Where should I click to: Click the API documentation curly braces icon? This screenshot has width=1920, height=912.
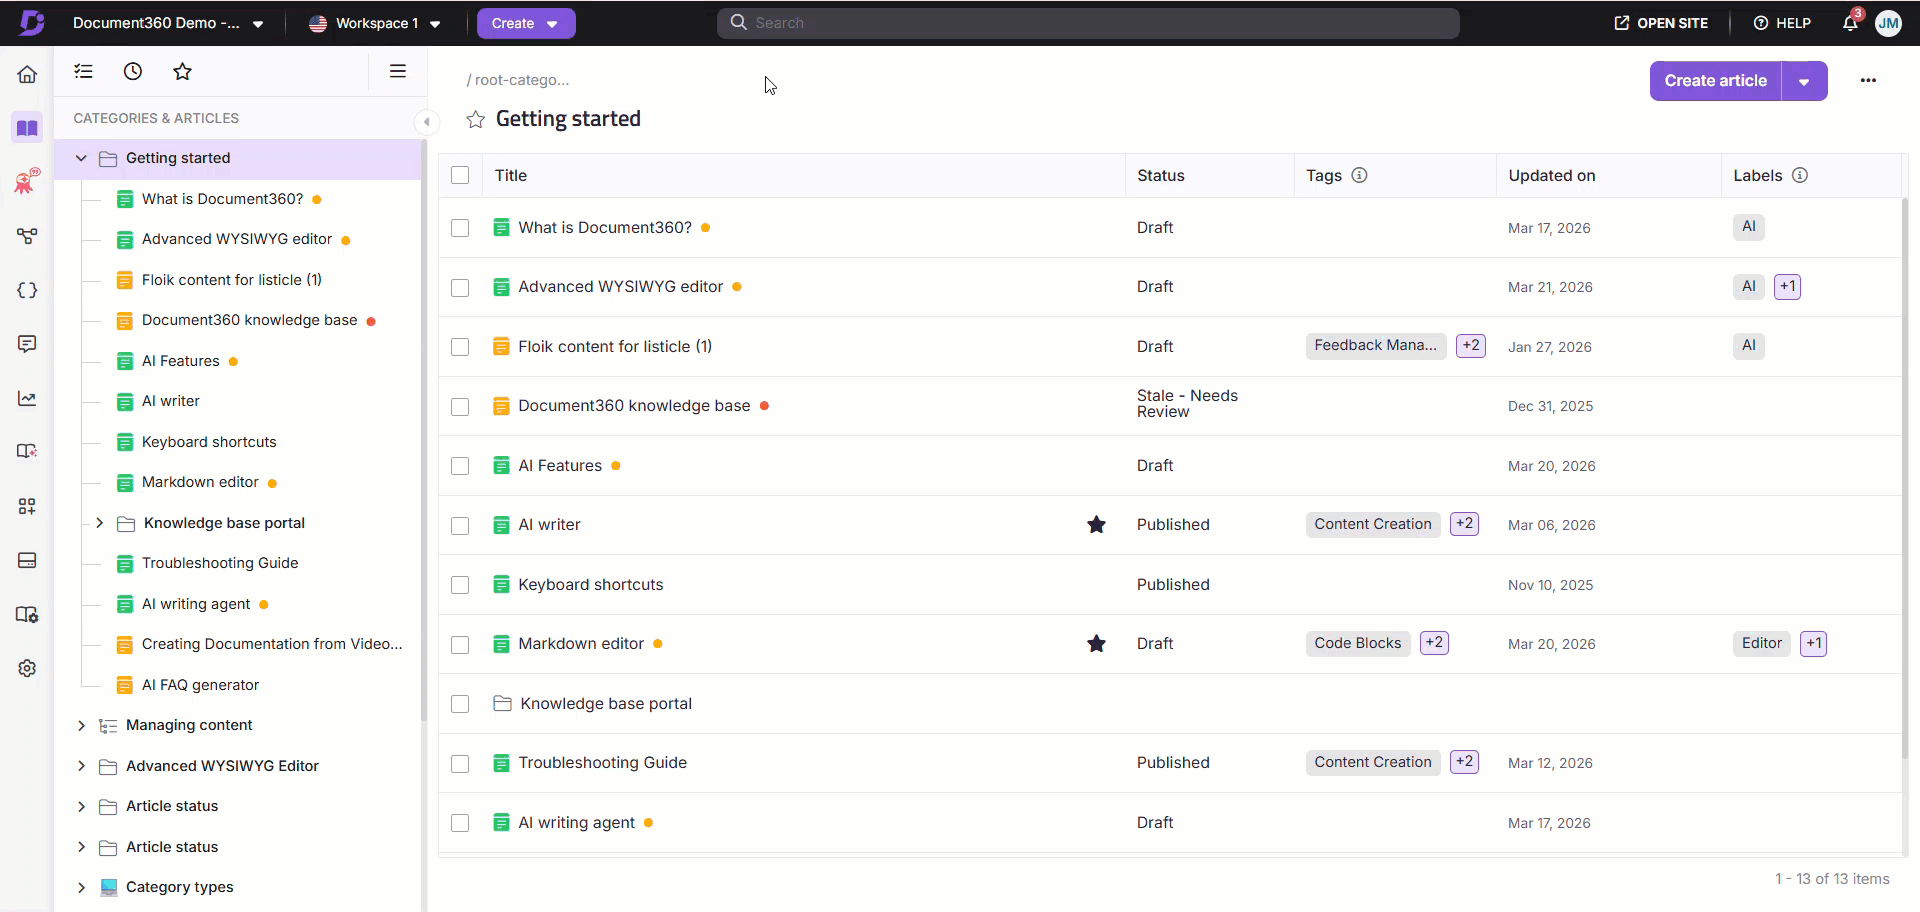click(27, 290)
